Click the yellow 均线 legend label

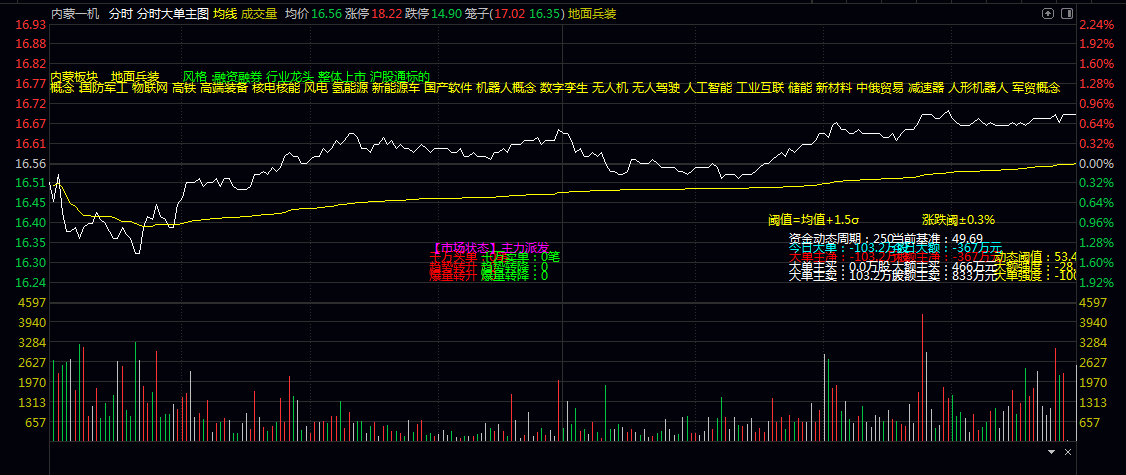click(225, 14)
